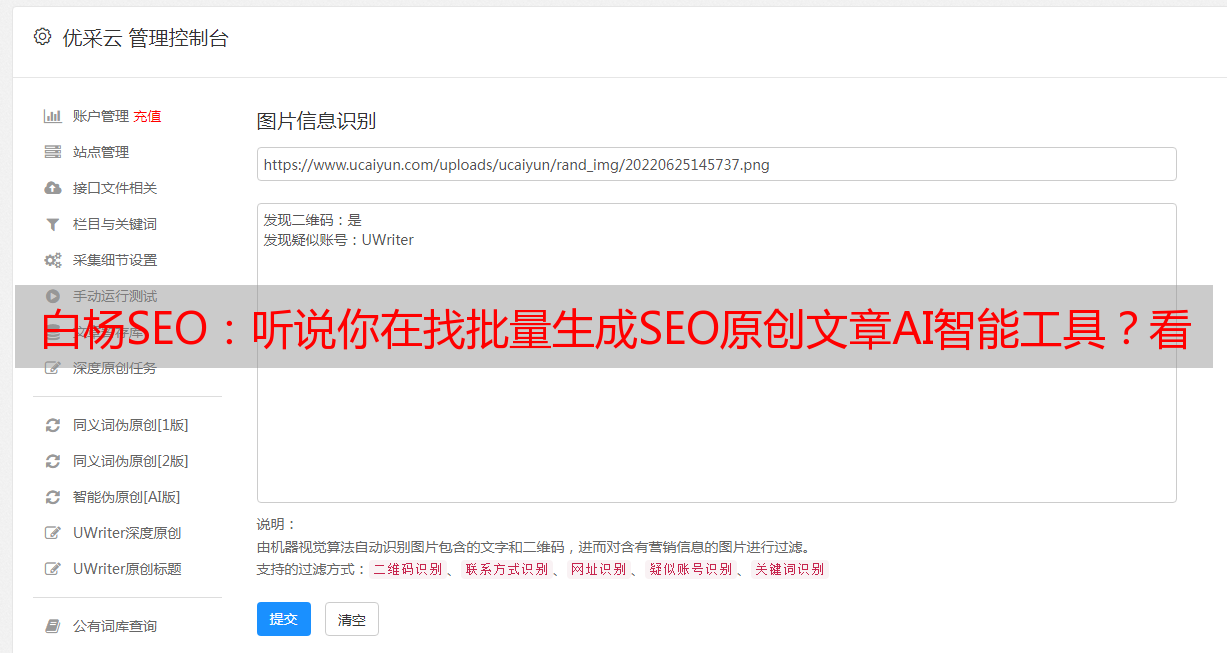The width and height of the screenshot is (1227, 653).
Task: Click the refresh icon for 同义词伪原创[2版]
Action: click(53, 461)
